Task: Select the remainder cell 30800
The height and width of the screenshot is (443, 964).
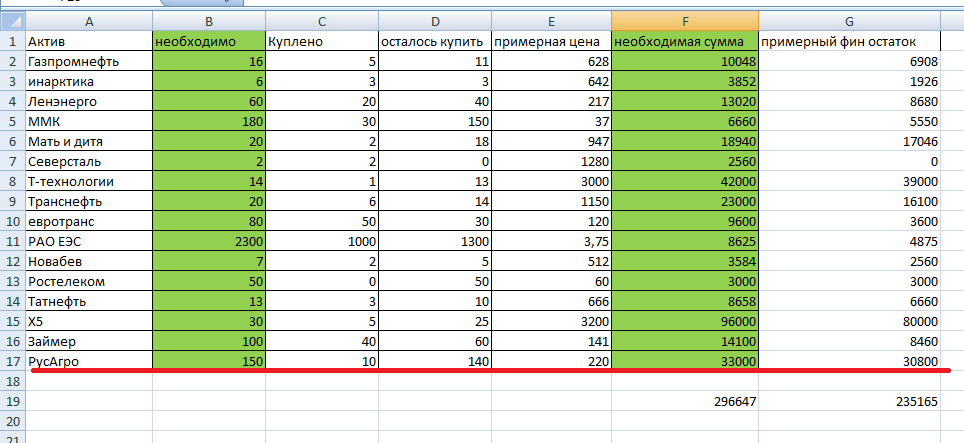Action: pyautogui.click(x=850, y=361)
